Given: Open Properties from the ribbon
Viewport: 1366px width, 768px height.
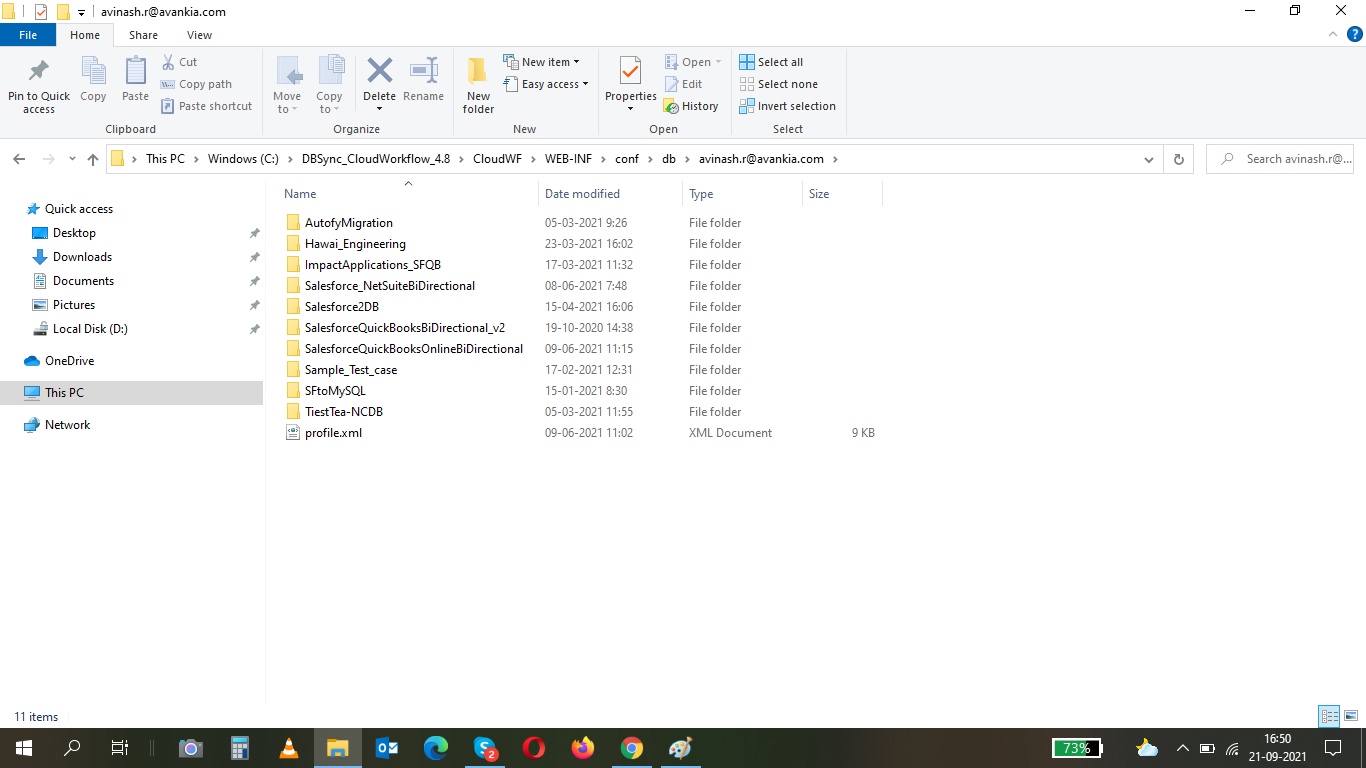Looking at the screenshot, I should pos(630,73).
